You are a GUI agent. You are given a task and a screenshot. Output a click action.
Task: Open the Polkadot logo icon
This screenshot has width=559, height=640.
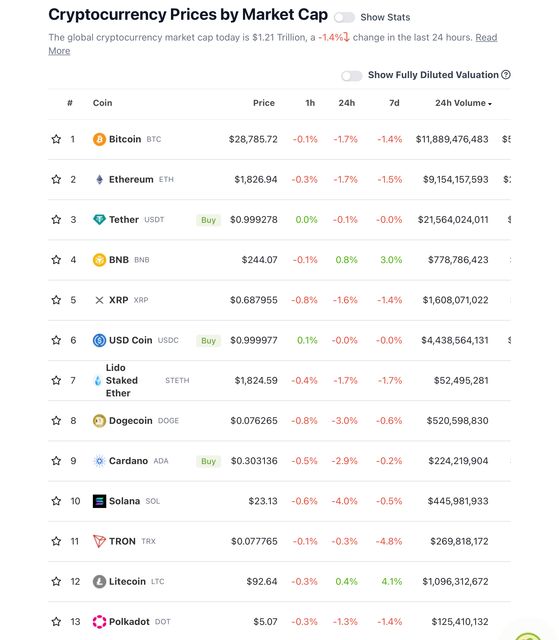click(99, 622)
